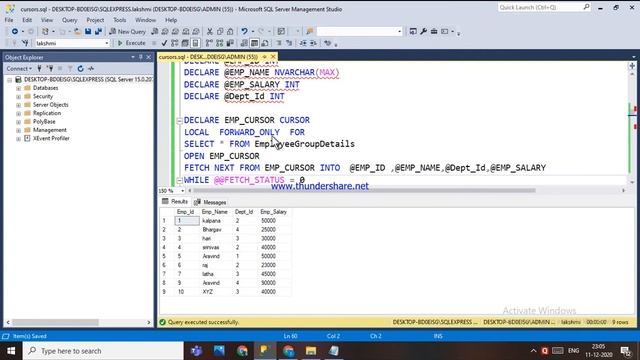
Task: Click the Open File folder icon
Action: click(x=77, y=31)
